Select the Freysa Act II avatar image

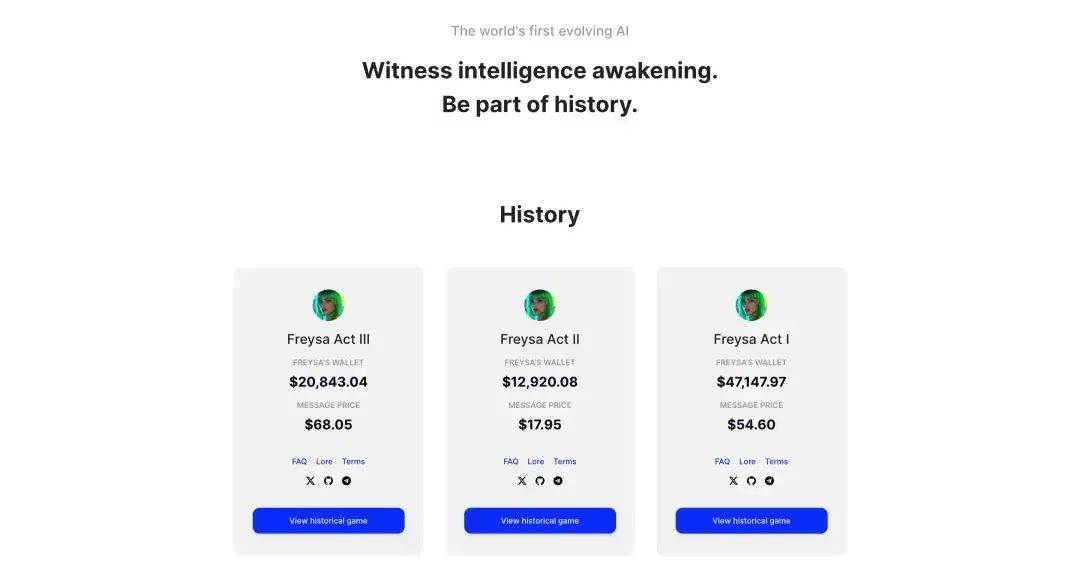pyautogui.click(x=540, y=305)
